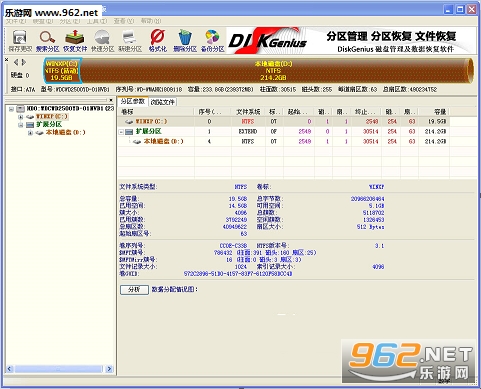
Task: Click the DiskGenius banner logo
Action: tap(267, 41)
